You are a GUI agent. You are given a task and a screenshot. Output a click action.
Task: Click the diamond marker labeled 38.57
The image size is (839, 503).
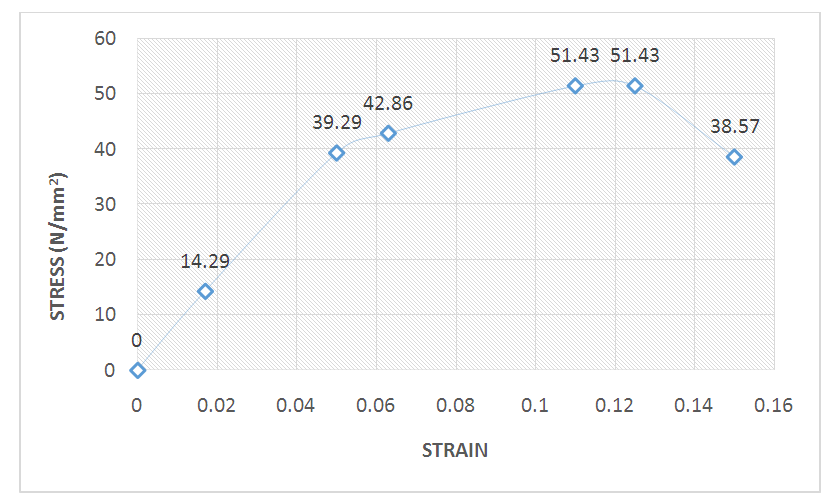[734, 157]
